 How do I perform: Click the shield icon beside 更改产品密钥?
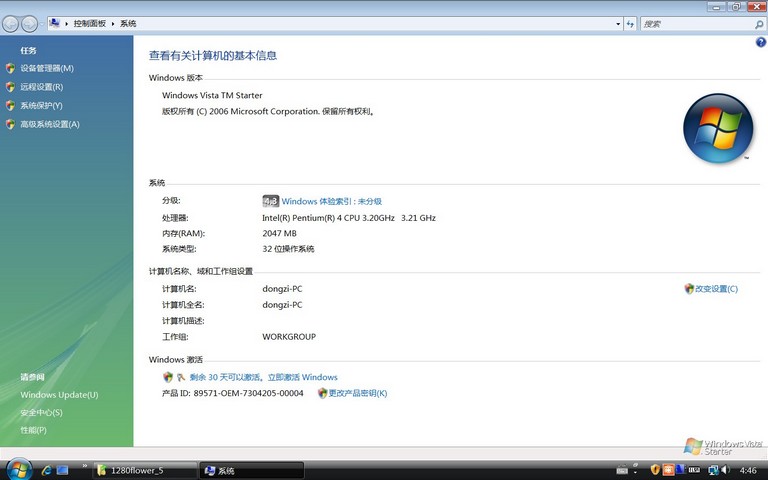[322, 393]
